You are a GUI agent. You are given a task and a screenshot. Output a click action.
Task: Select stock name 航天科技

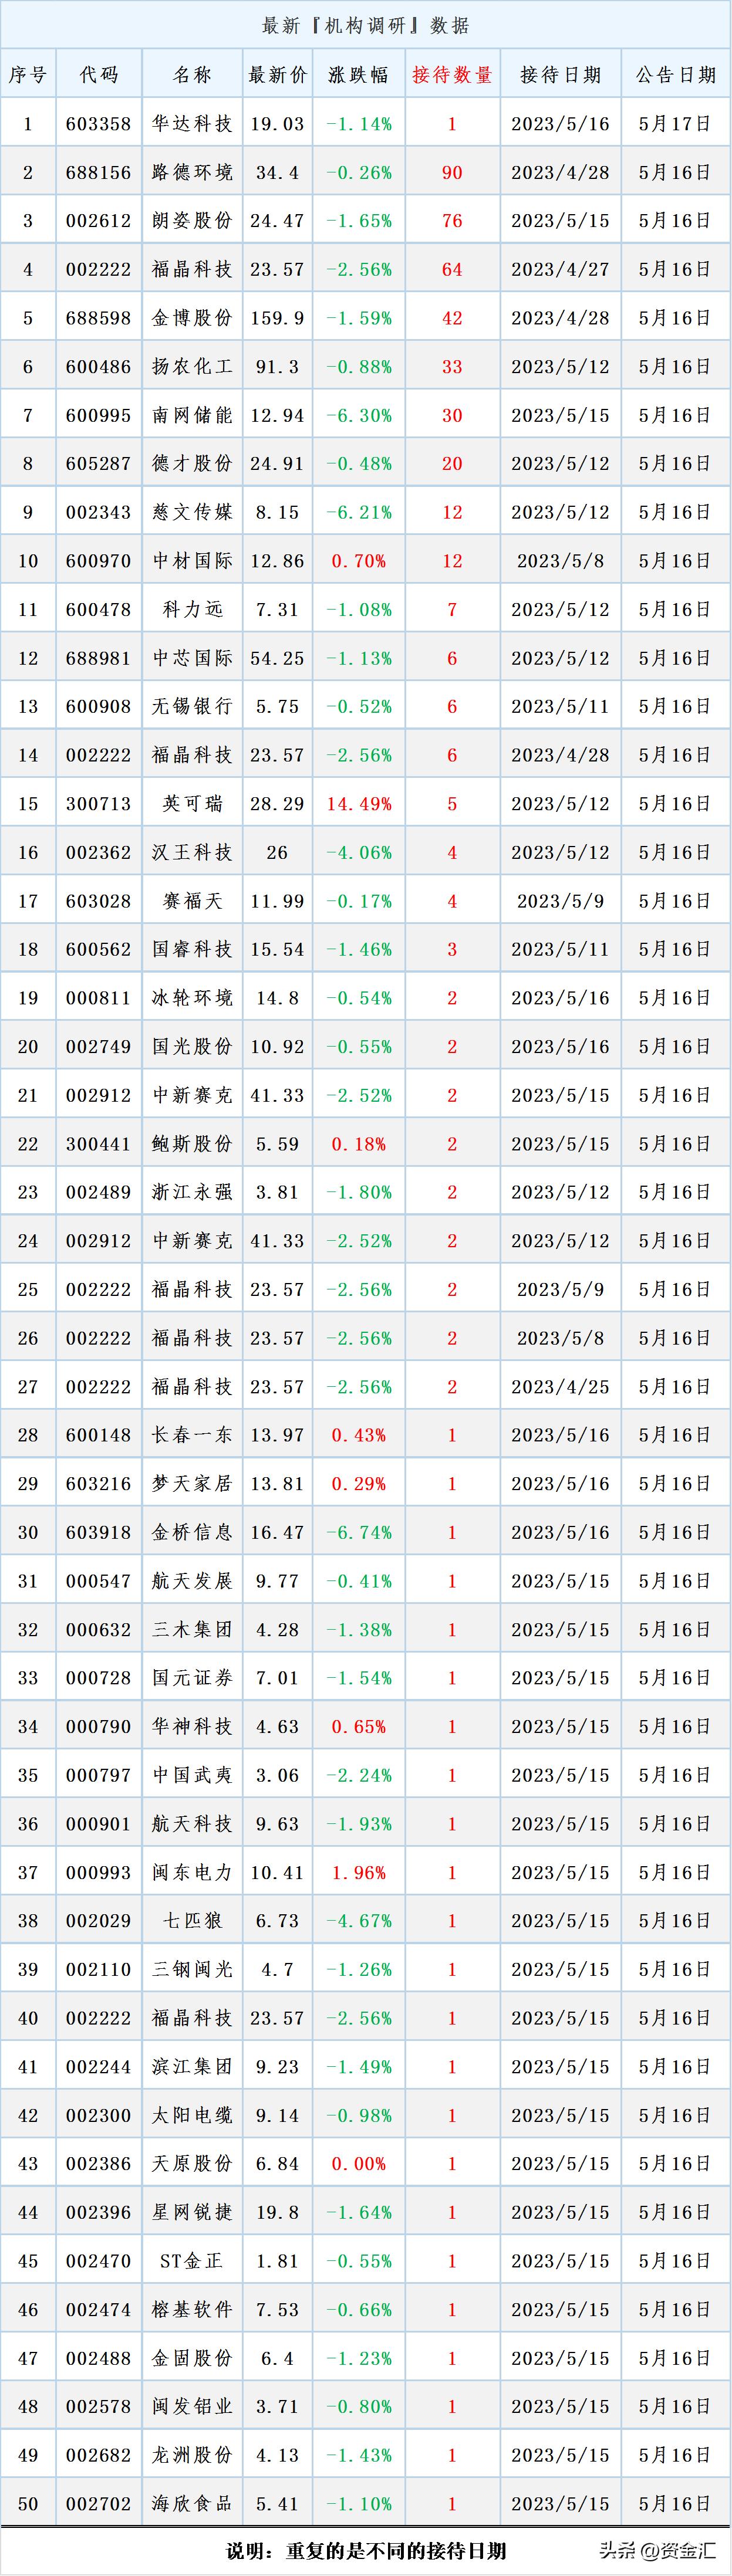pos(192,1824)
